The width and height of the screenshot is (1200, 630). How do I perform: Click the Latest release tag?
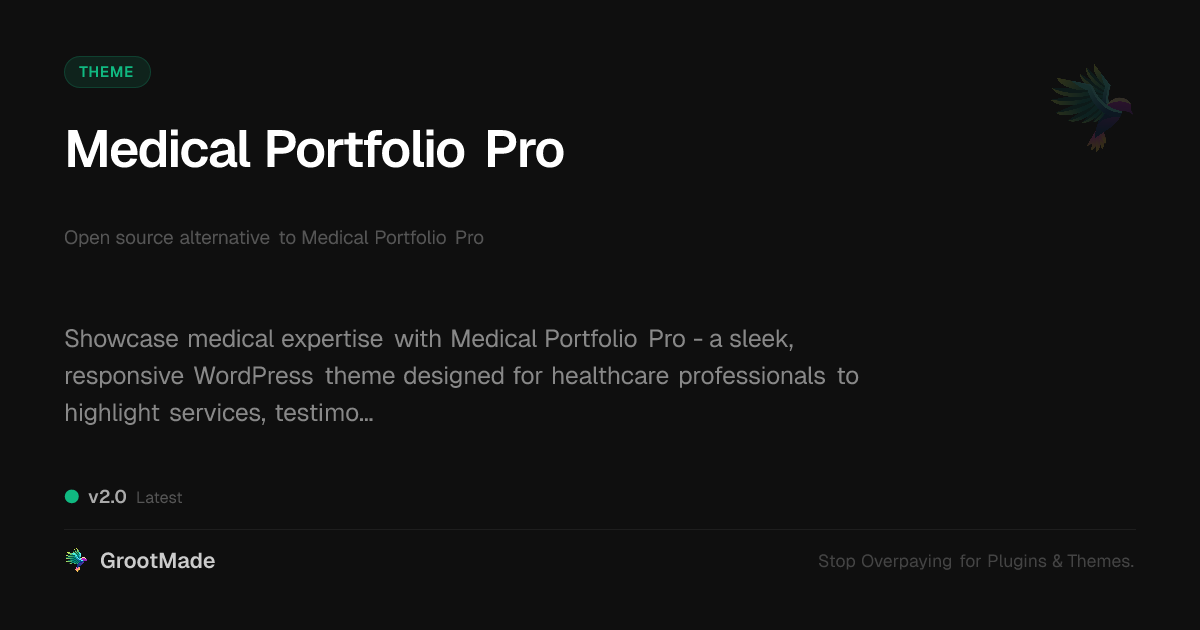pos(159,497)
